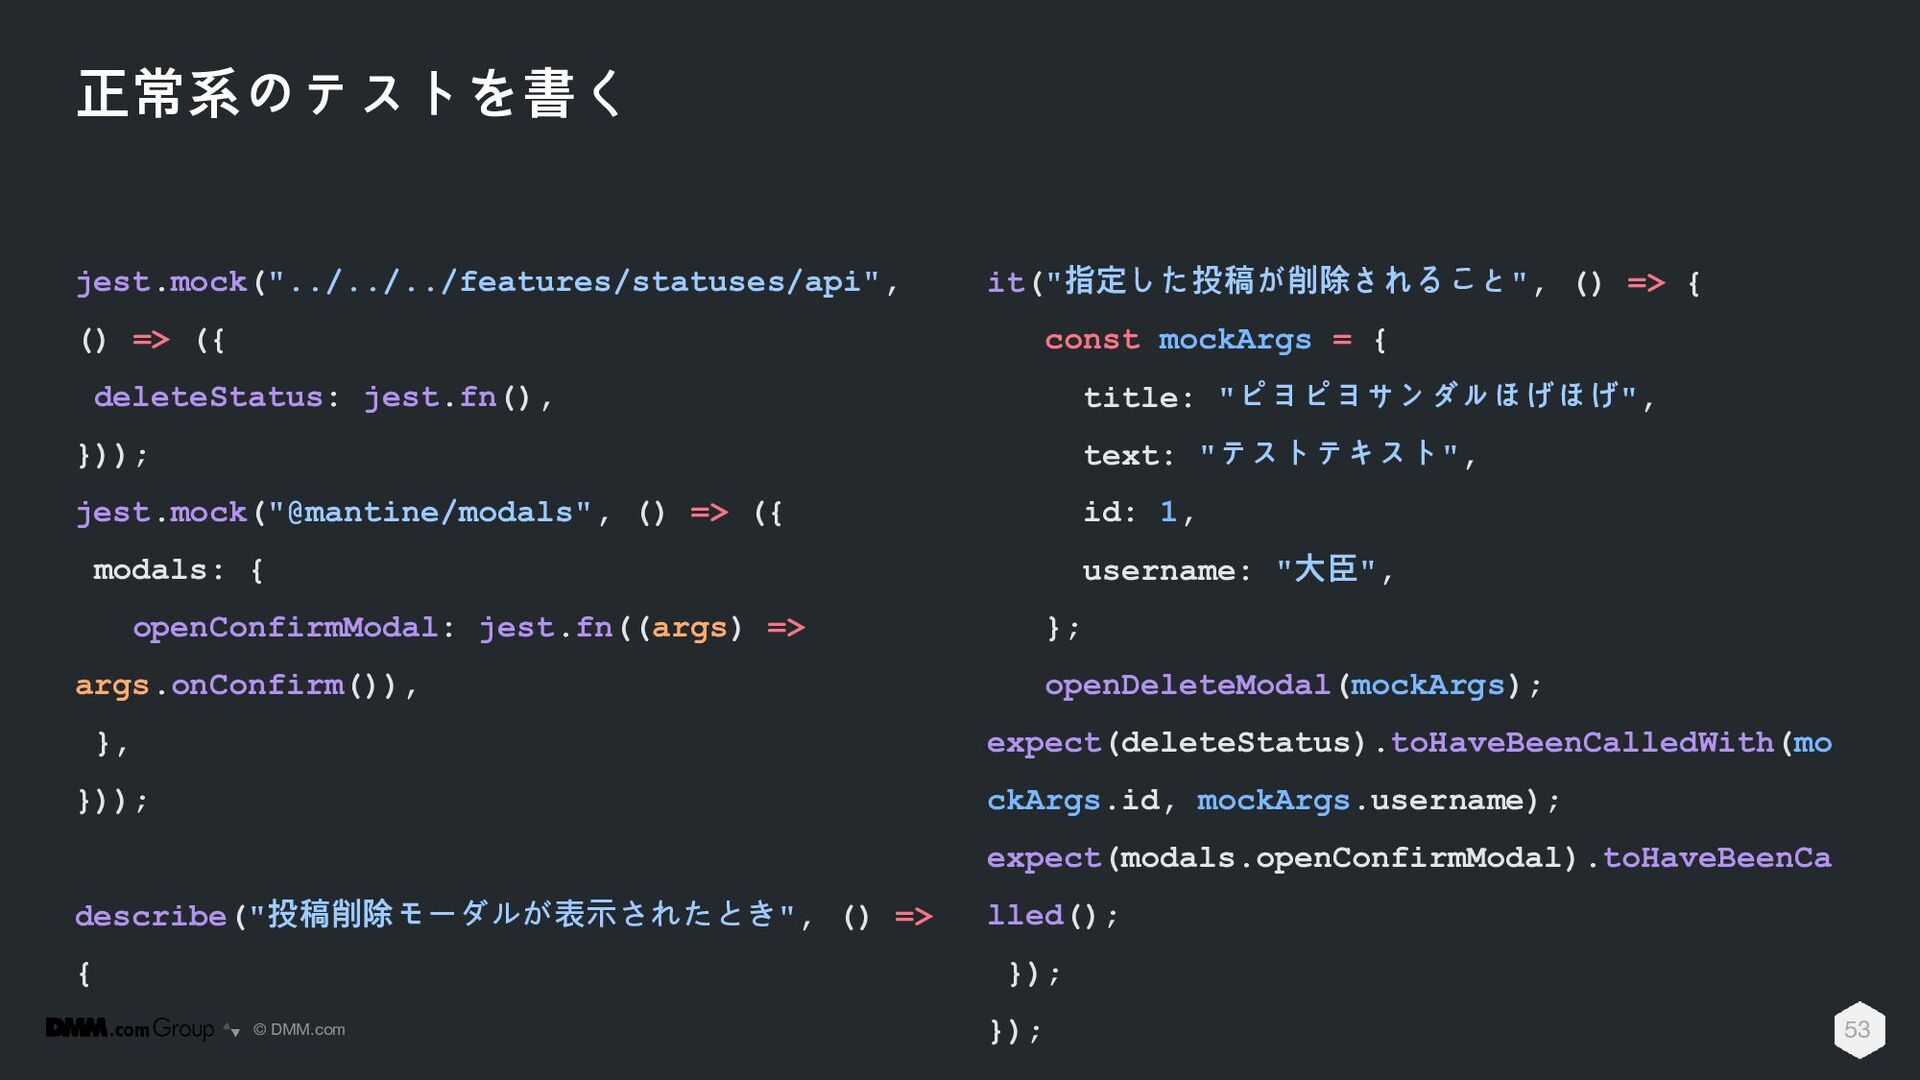Click the jest.mock "@mantine/modals" line
1920x1080 pixels.
(429, 512)
